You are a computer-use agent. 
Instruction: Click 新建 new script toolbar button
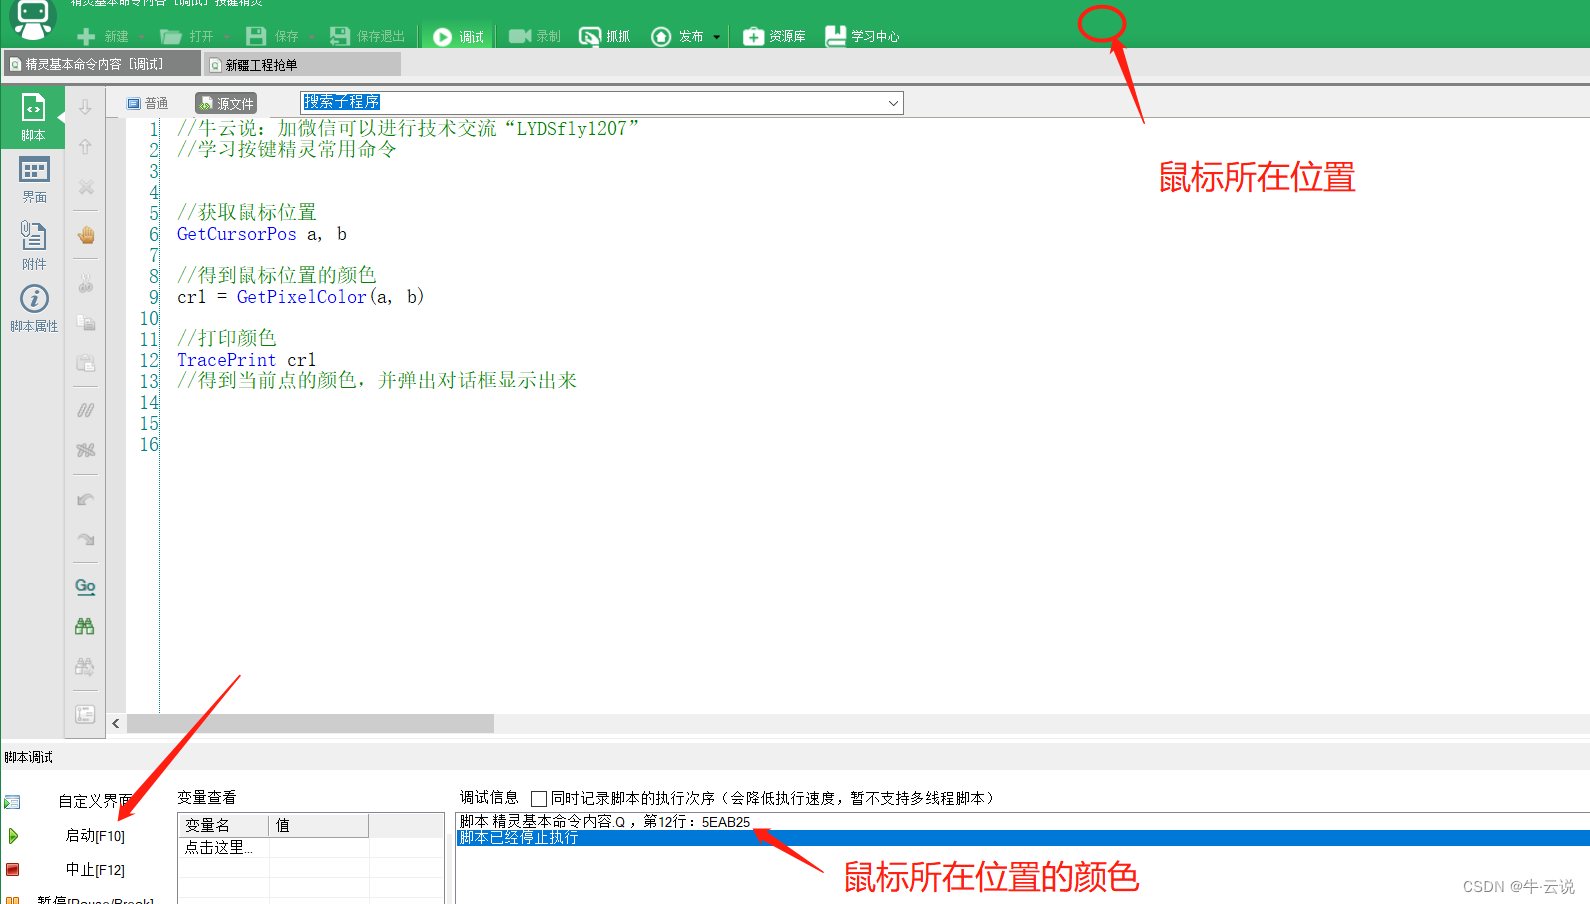[104, 37]
